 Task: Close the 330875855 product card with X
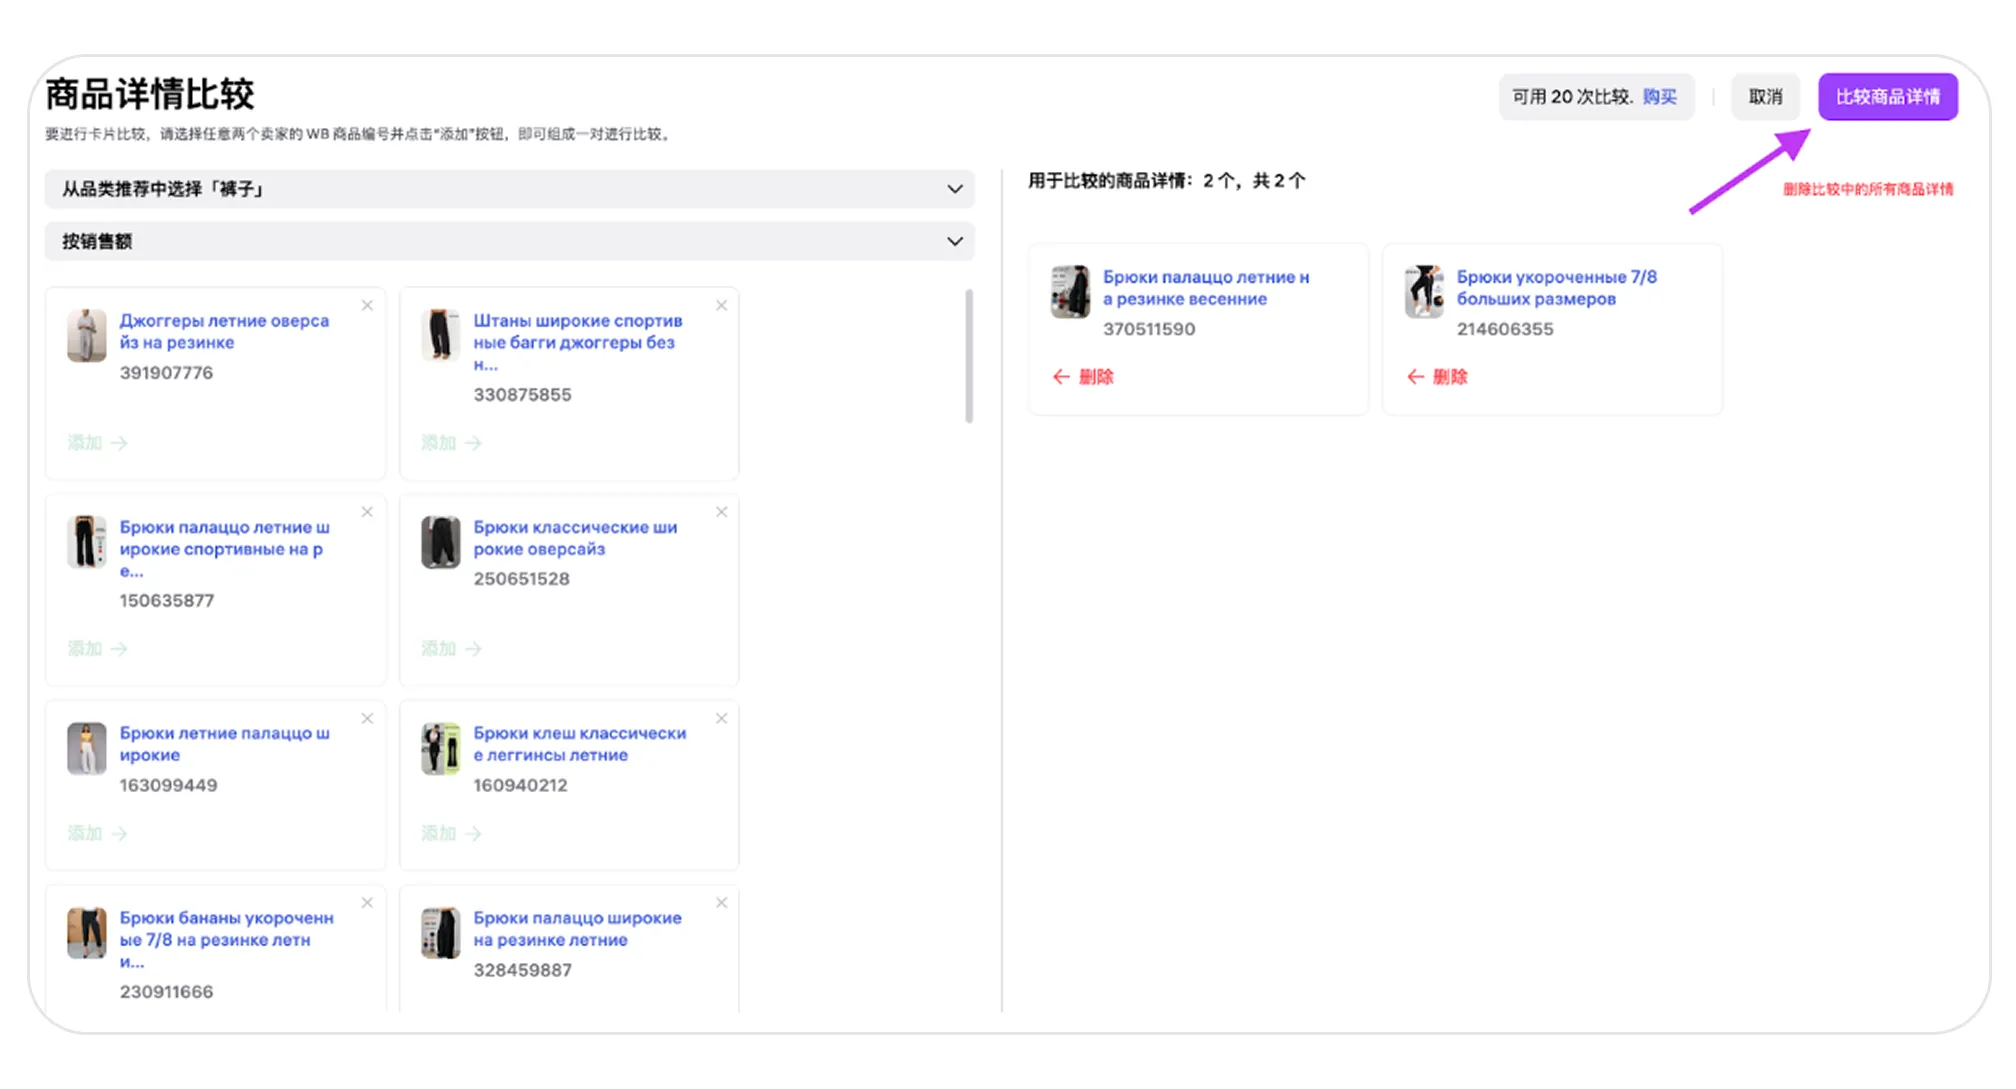[x=721, y=306]
